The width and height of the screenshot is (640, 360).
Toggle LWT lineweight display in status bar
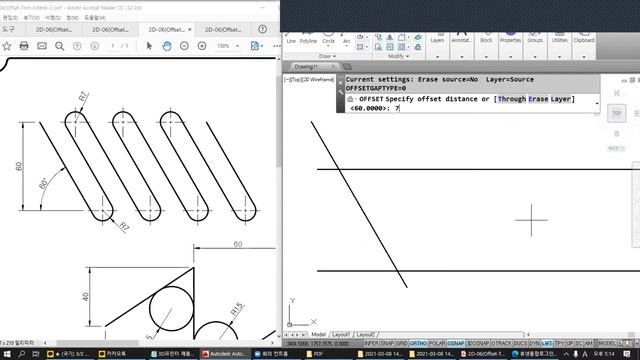click(x=547, y=343)
